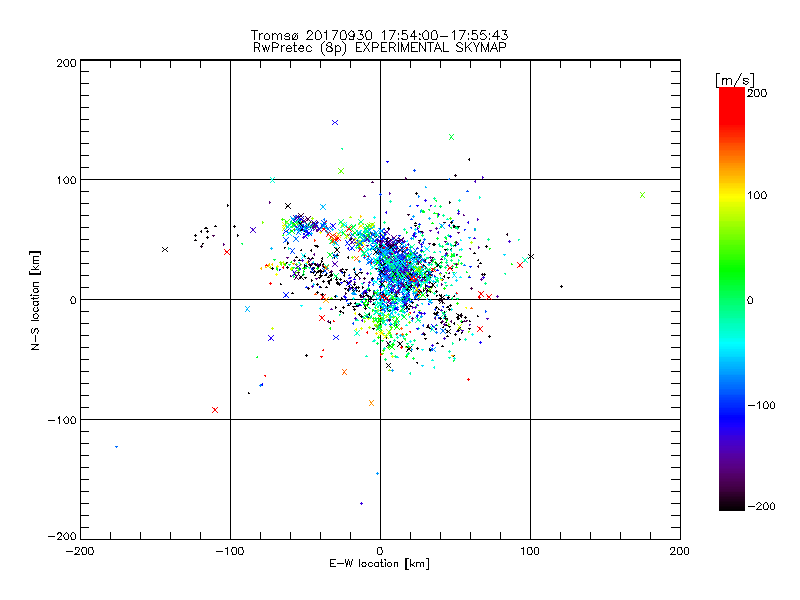Select the lime X marker near -26, 107 km
Image resolution: width=800 pixels, height=600 pixels.
tap(341, 171)
